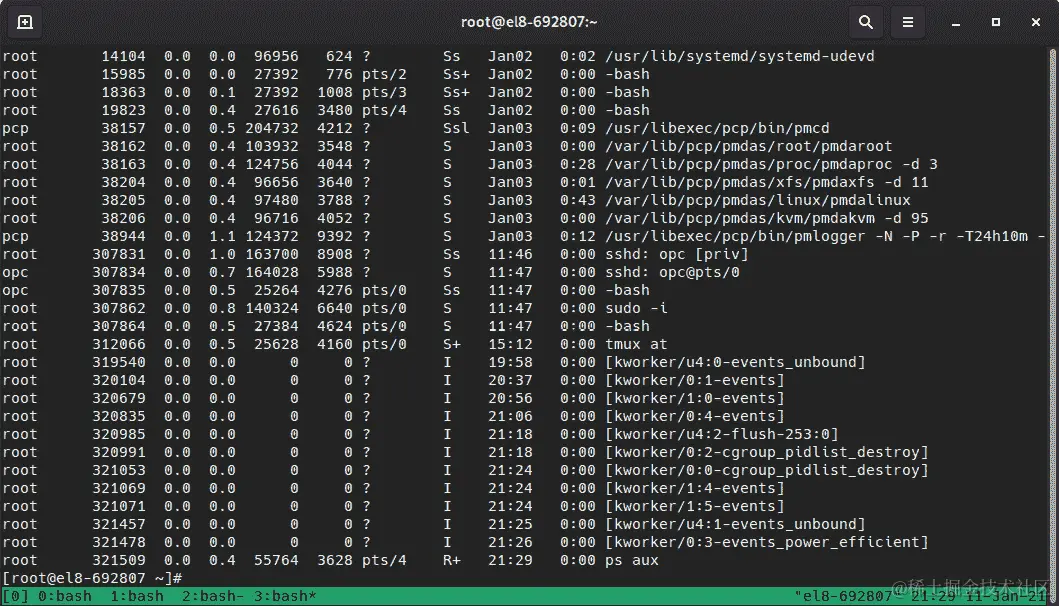This screenshot has height=606, width=1059.
Task: Click PID 307835
Action: coord(119,291)
